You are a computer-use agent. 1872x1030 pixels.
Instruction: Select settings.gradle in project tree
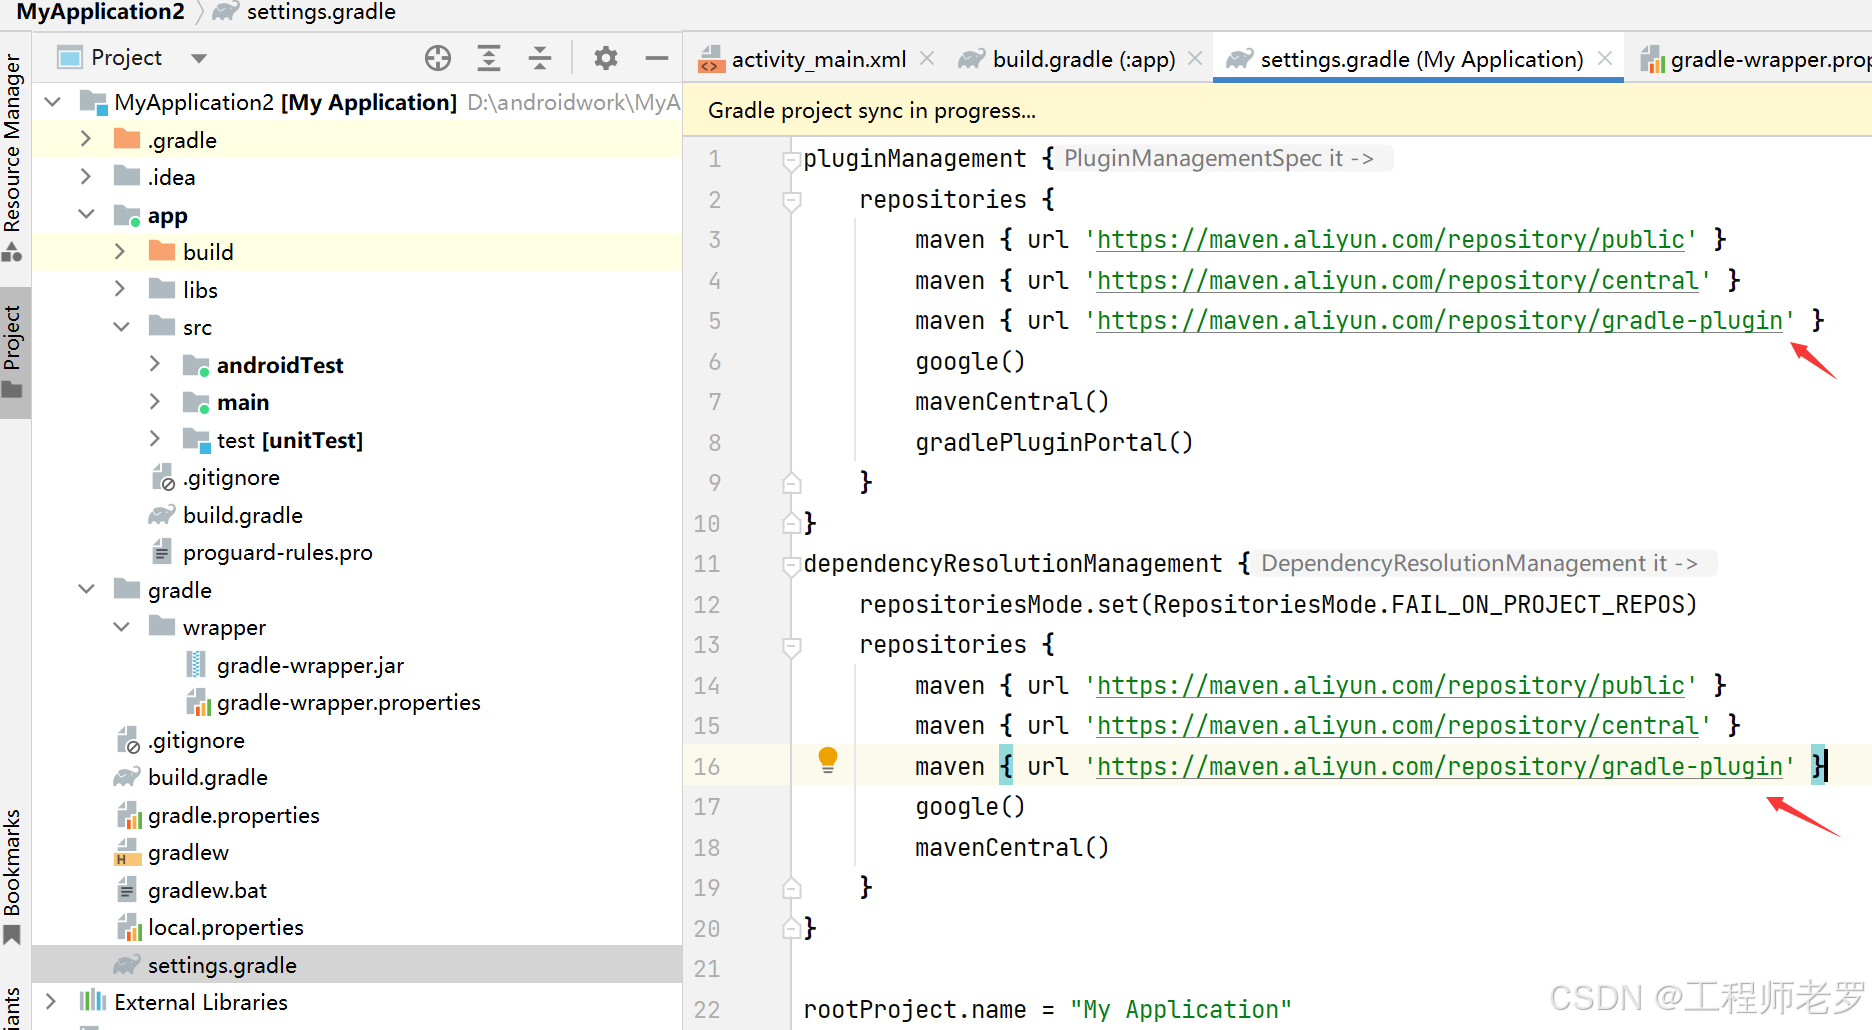pos(222,965)
